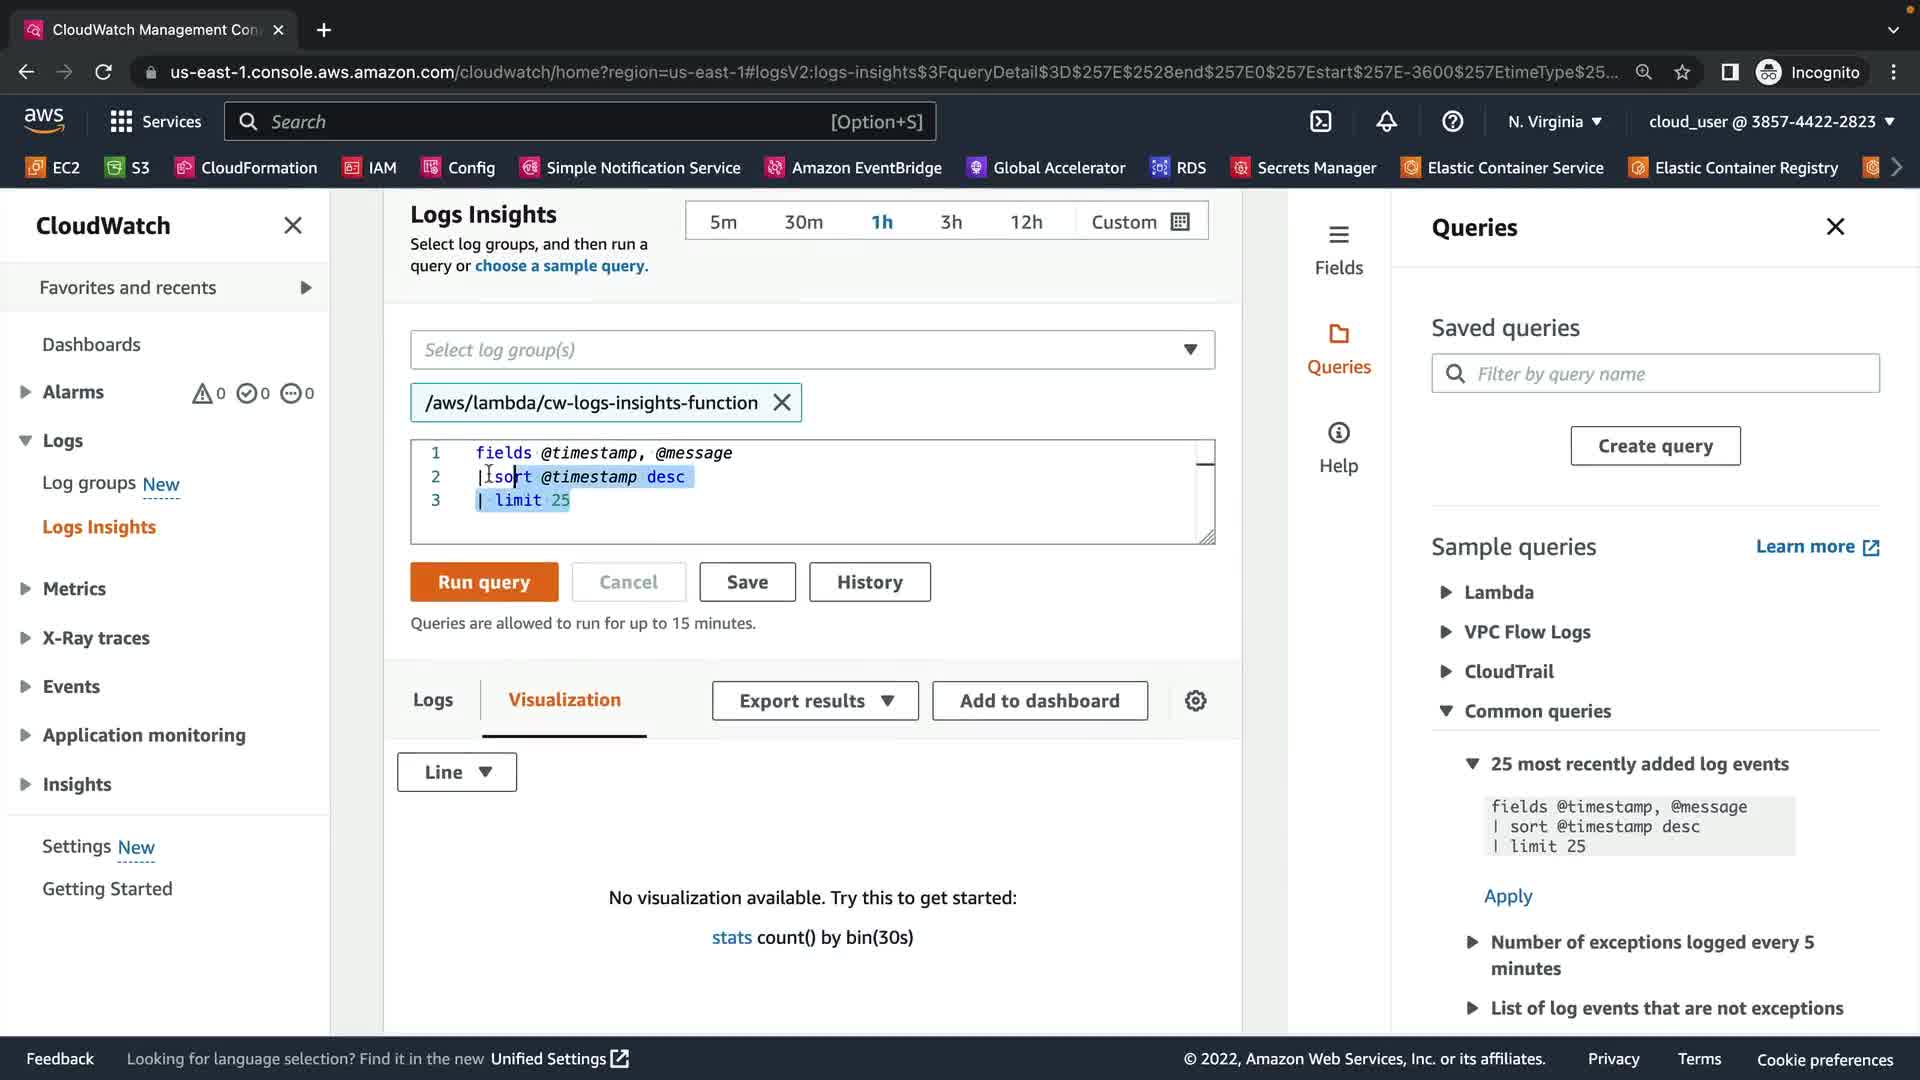
Task: Switch to the Logs tab
Action: 433,700
